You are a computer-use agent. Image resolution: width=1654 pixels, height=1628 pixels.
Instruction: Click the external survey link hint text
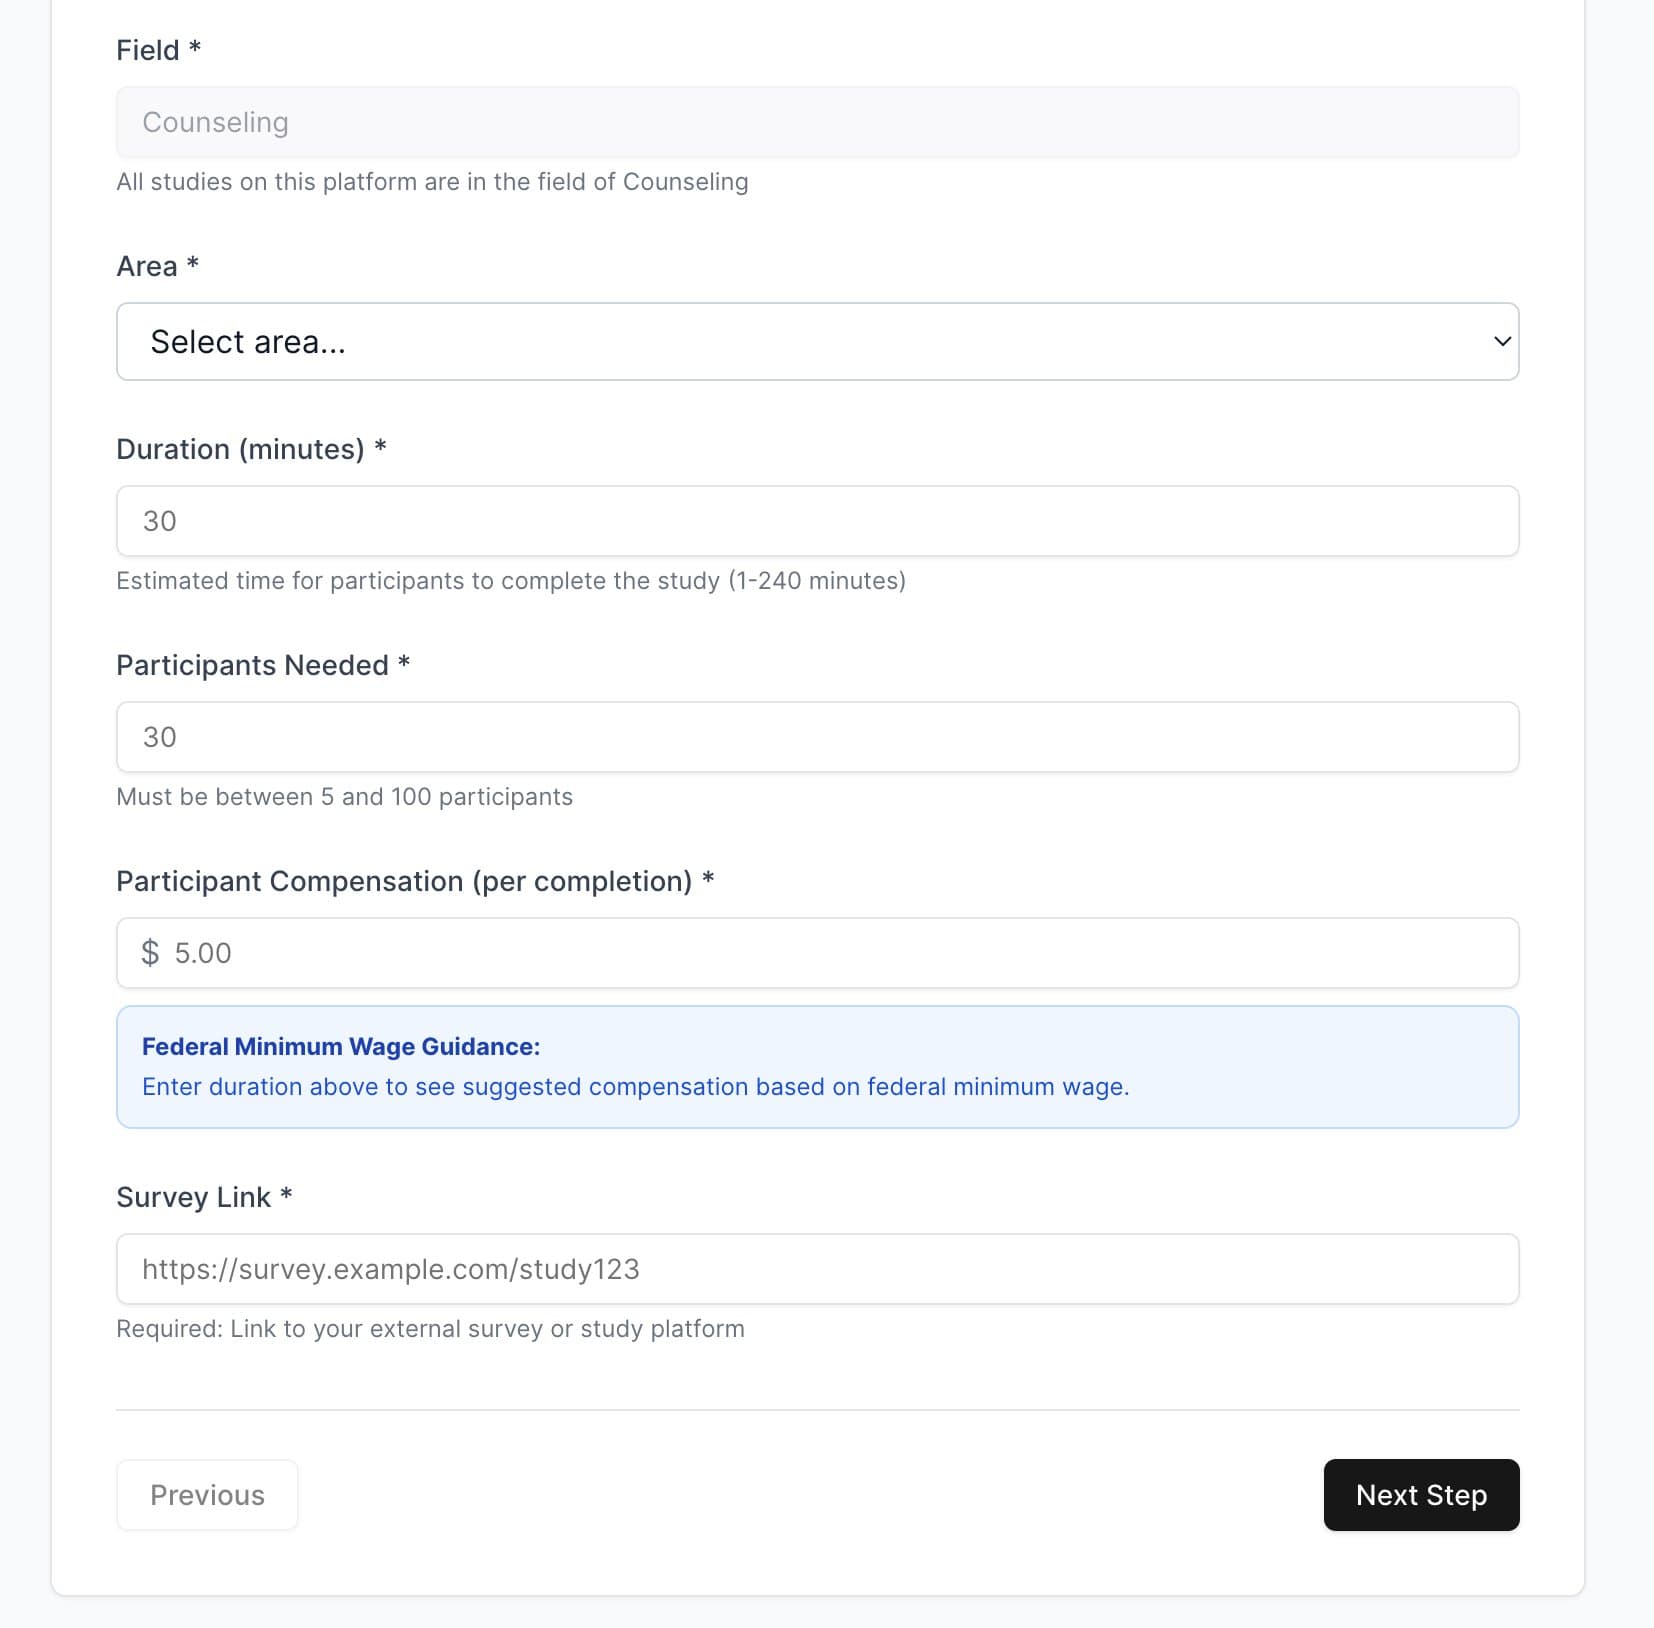point(430,1329)
